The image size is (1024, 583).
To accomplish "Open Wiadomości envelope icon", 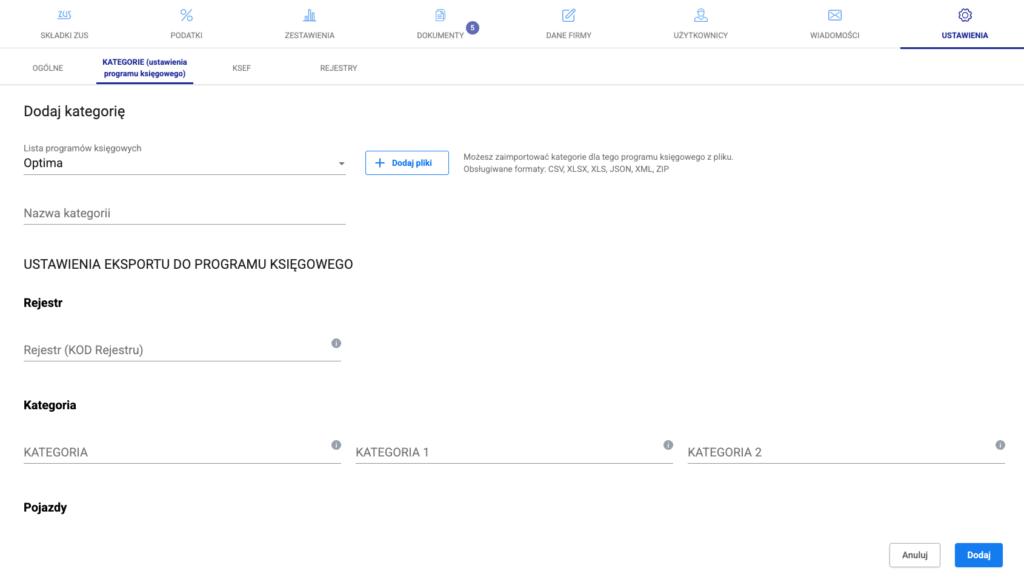I will [x=834, y=15].
